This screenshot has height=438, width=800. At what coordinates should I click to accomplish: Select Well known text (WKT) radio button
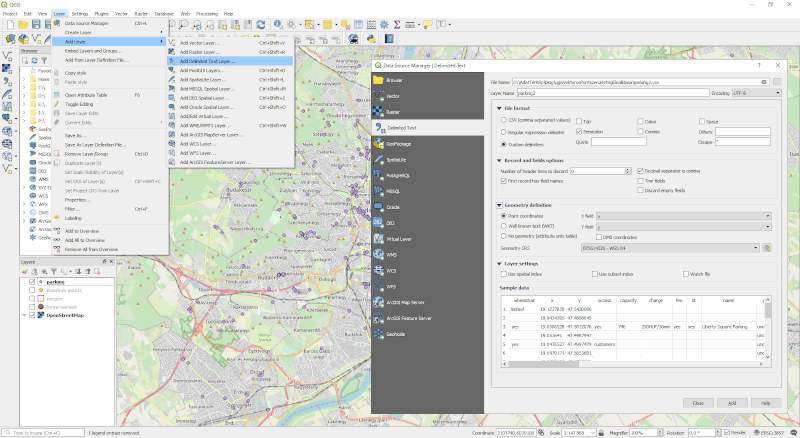(x=504, y=226)
